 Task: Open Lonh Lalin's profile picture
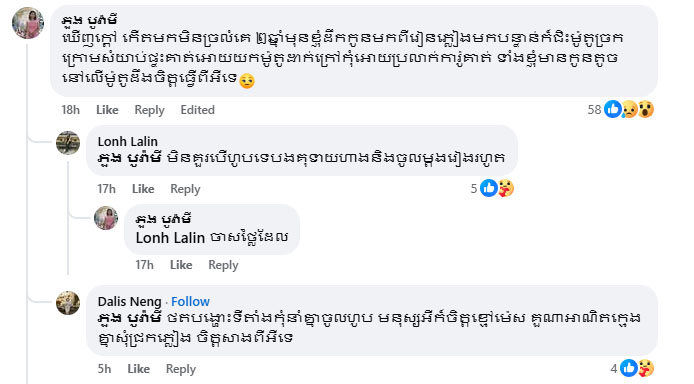coord(68,143)
